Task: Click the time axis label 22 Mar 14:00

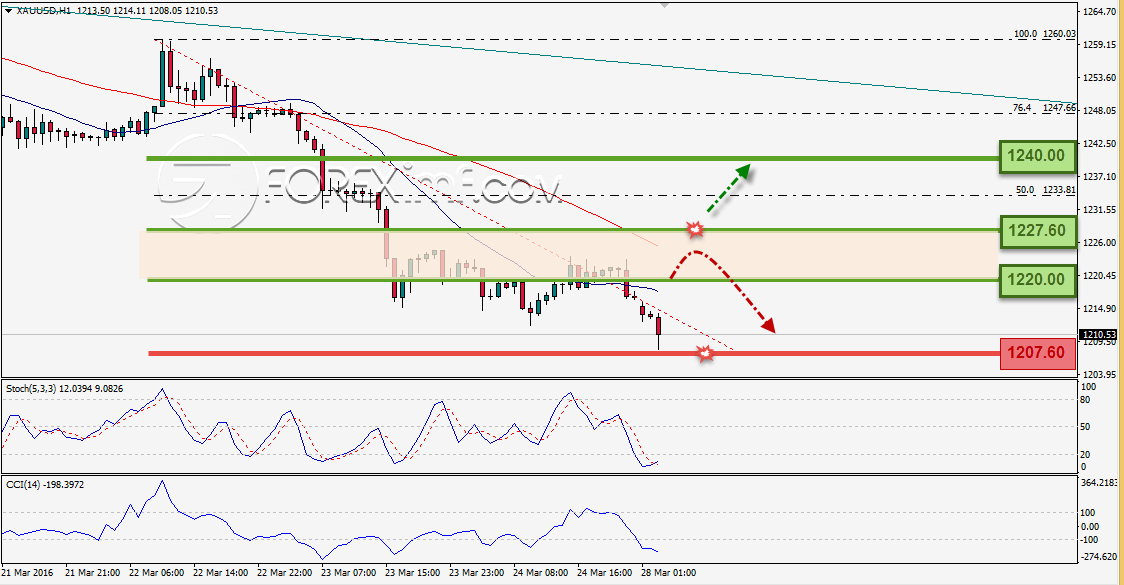Action: (221, 573)
